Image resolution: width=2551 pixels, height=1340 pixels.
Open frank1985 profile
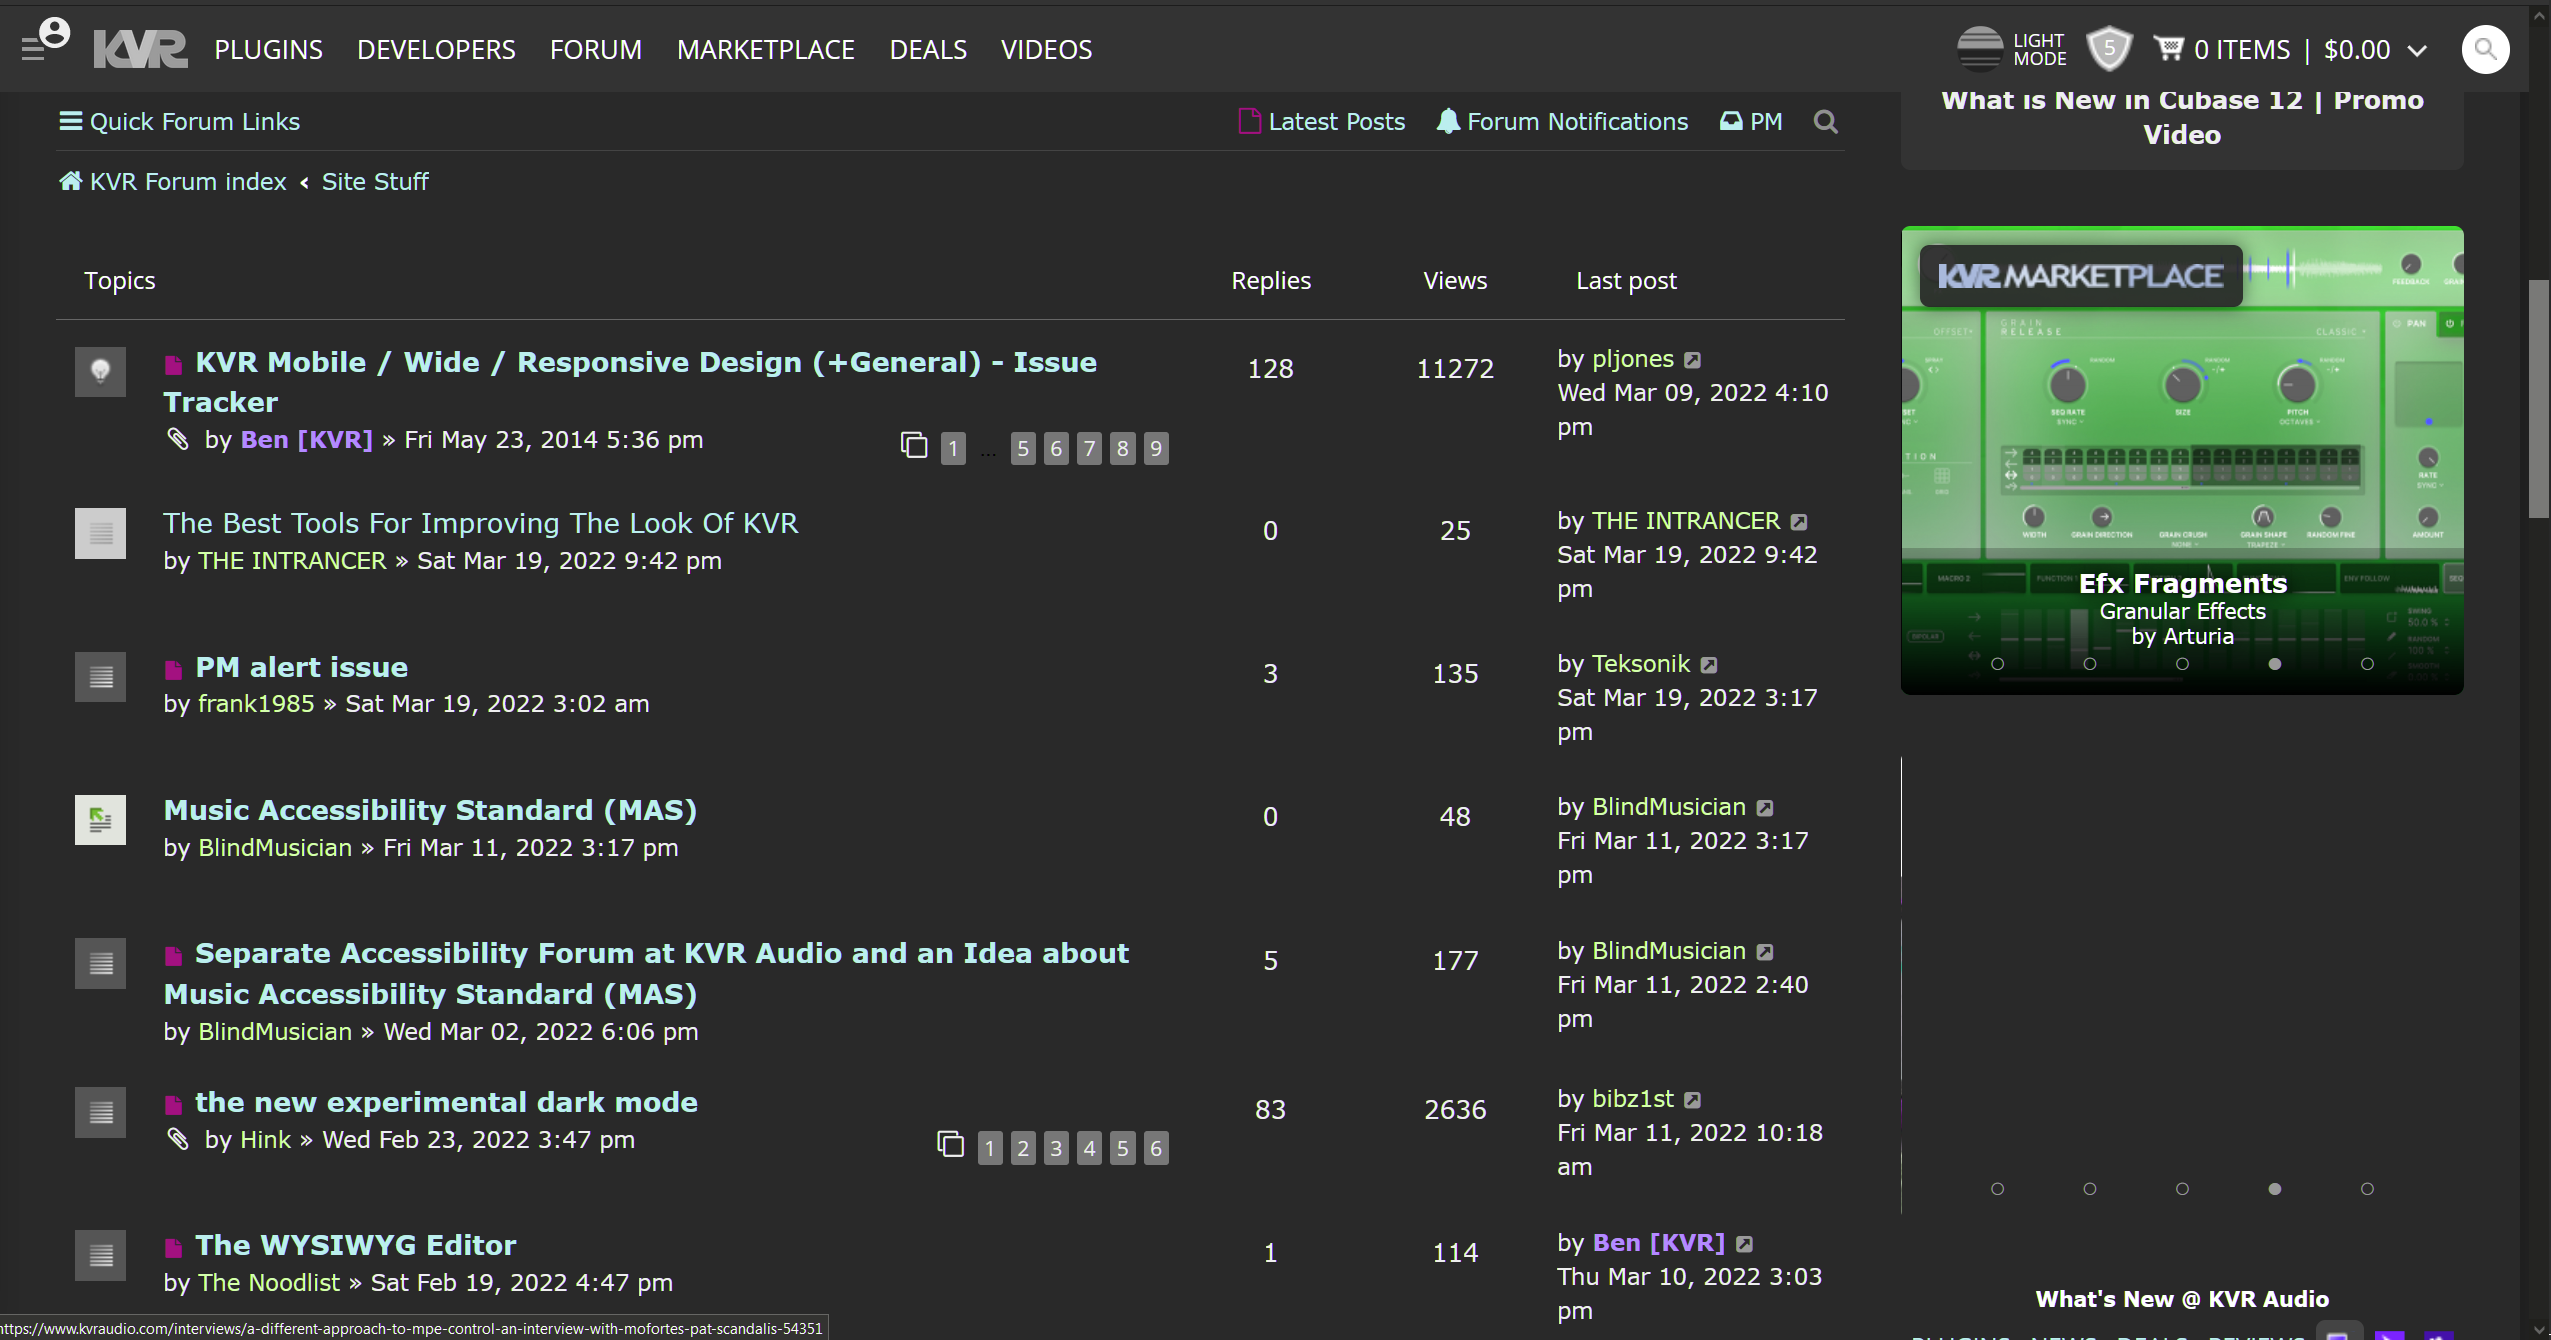(x=256, y=704)
